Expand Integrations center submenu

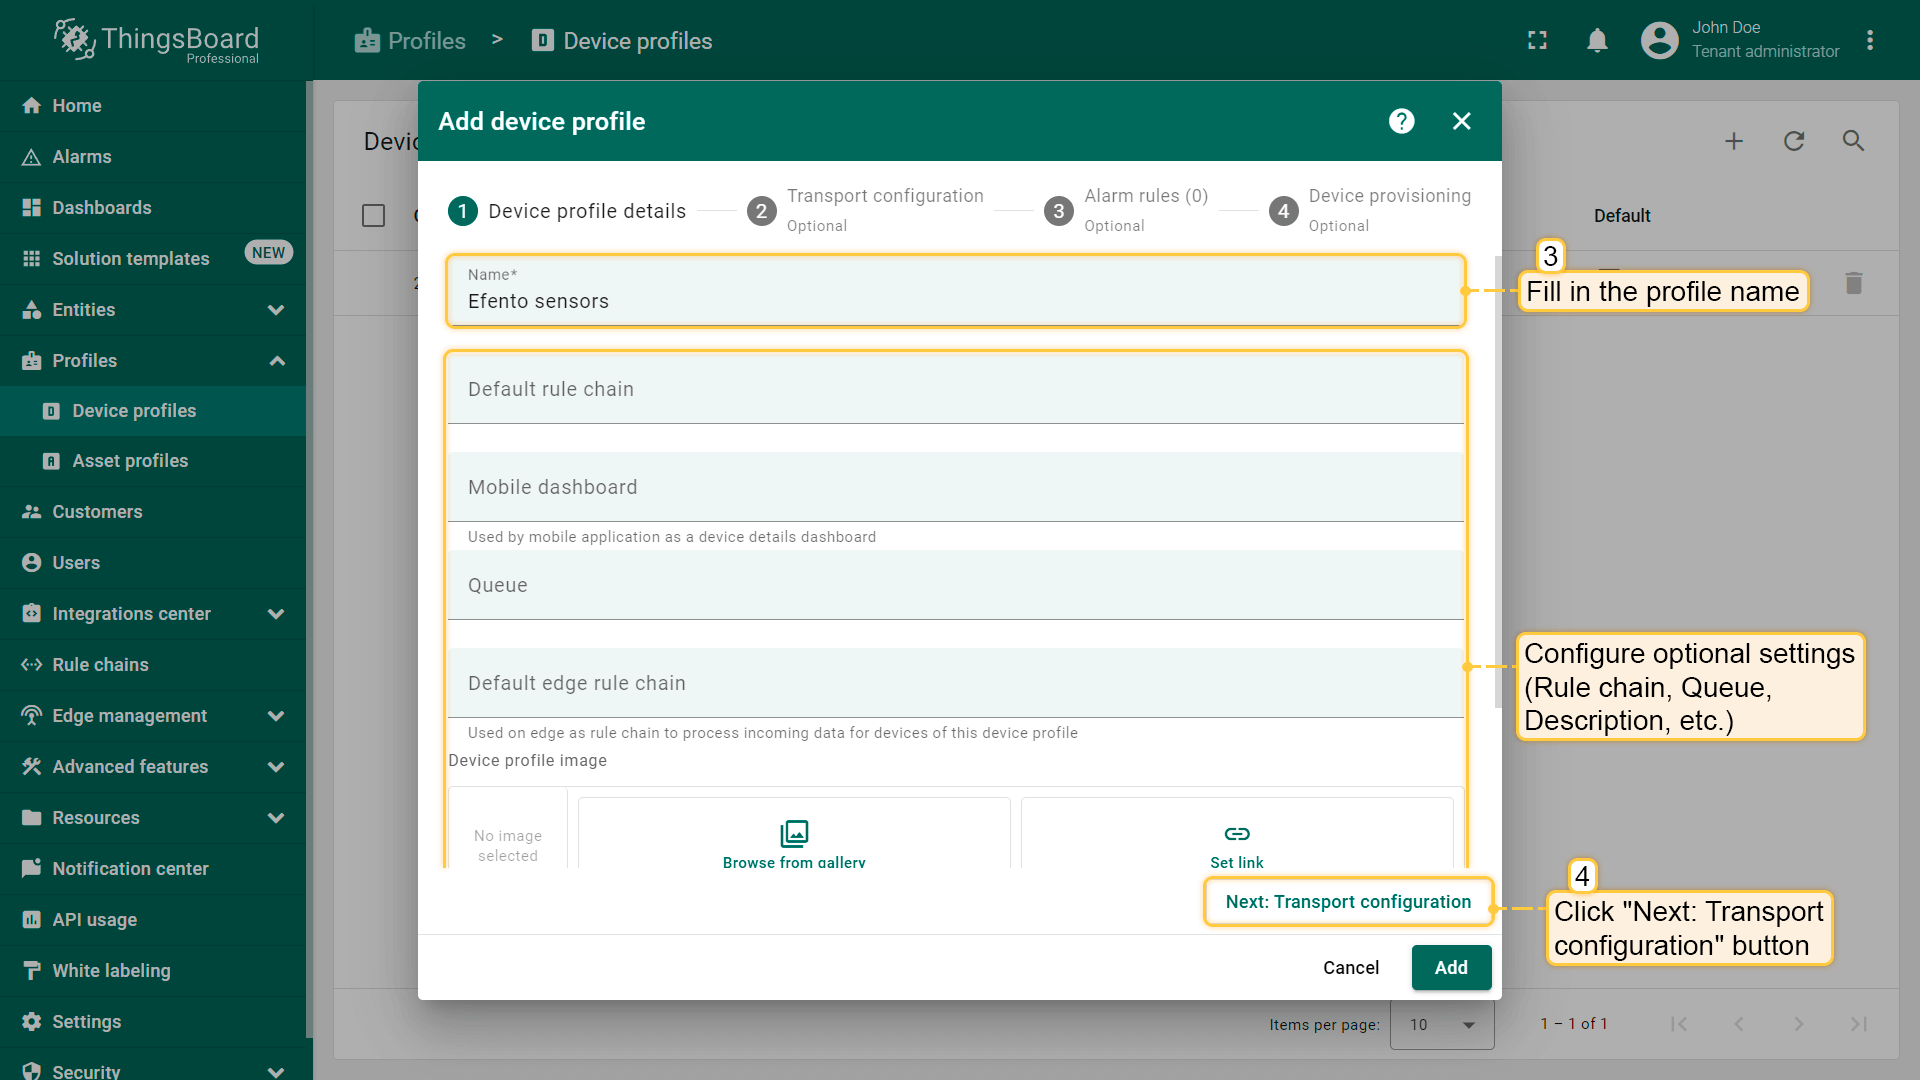tap(276, 614)
